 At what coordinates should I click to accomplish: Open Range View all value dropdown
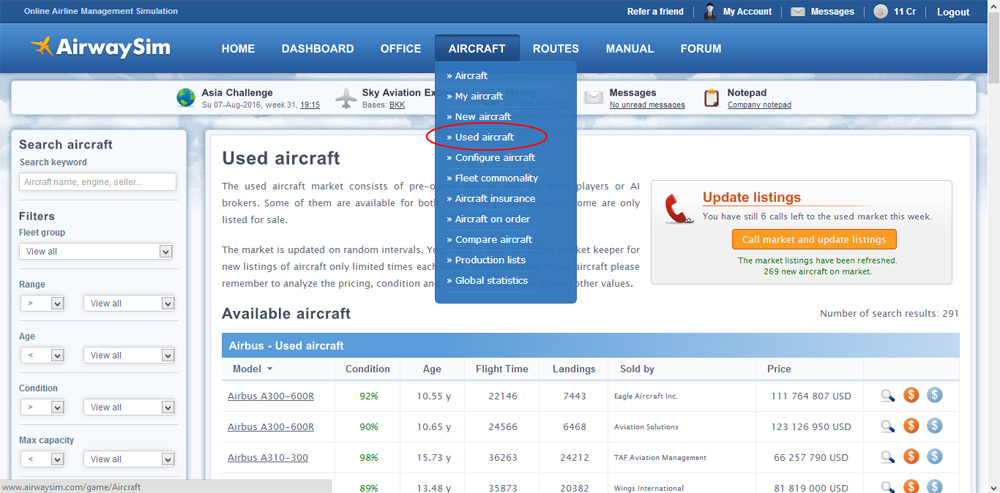click(x=129, y=304)
